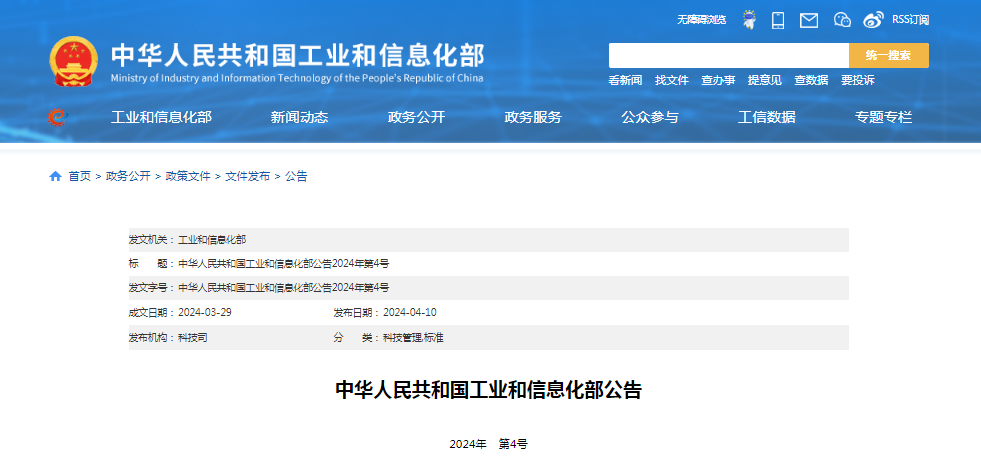
Task: Open the robot assistant icon
Action: click(748, 20)
